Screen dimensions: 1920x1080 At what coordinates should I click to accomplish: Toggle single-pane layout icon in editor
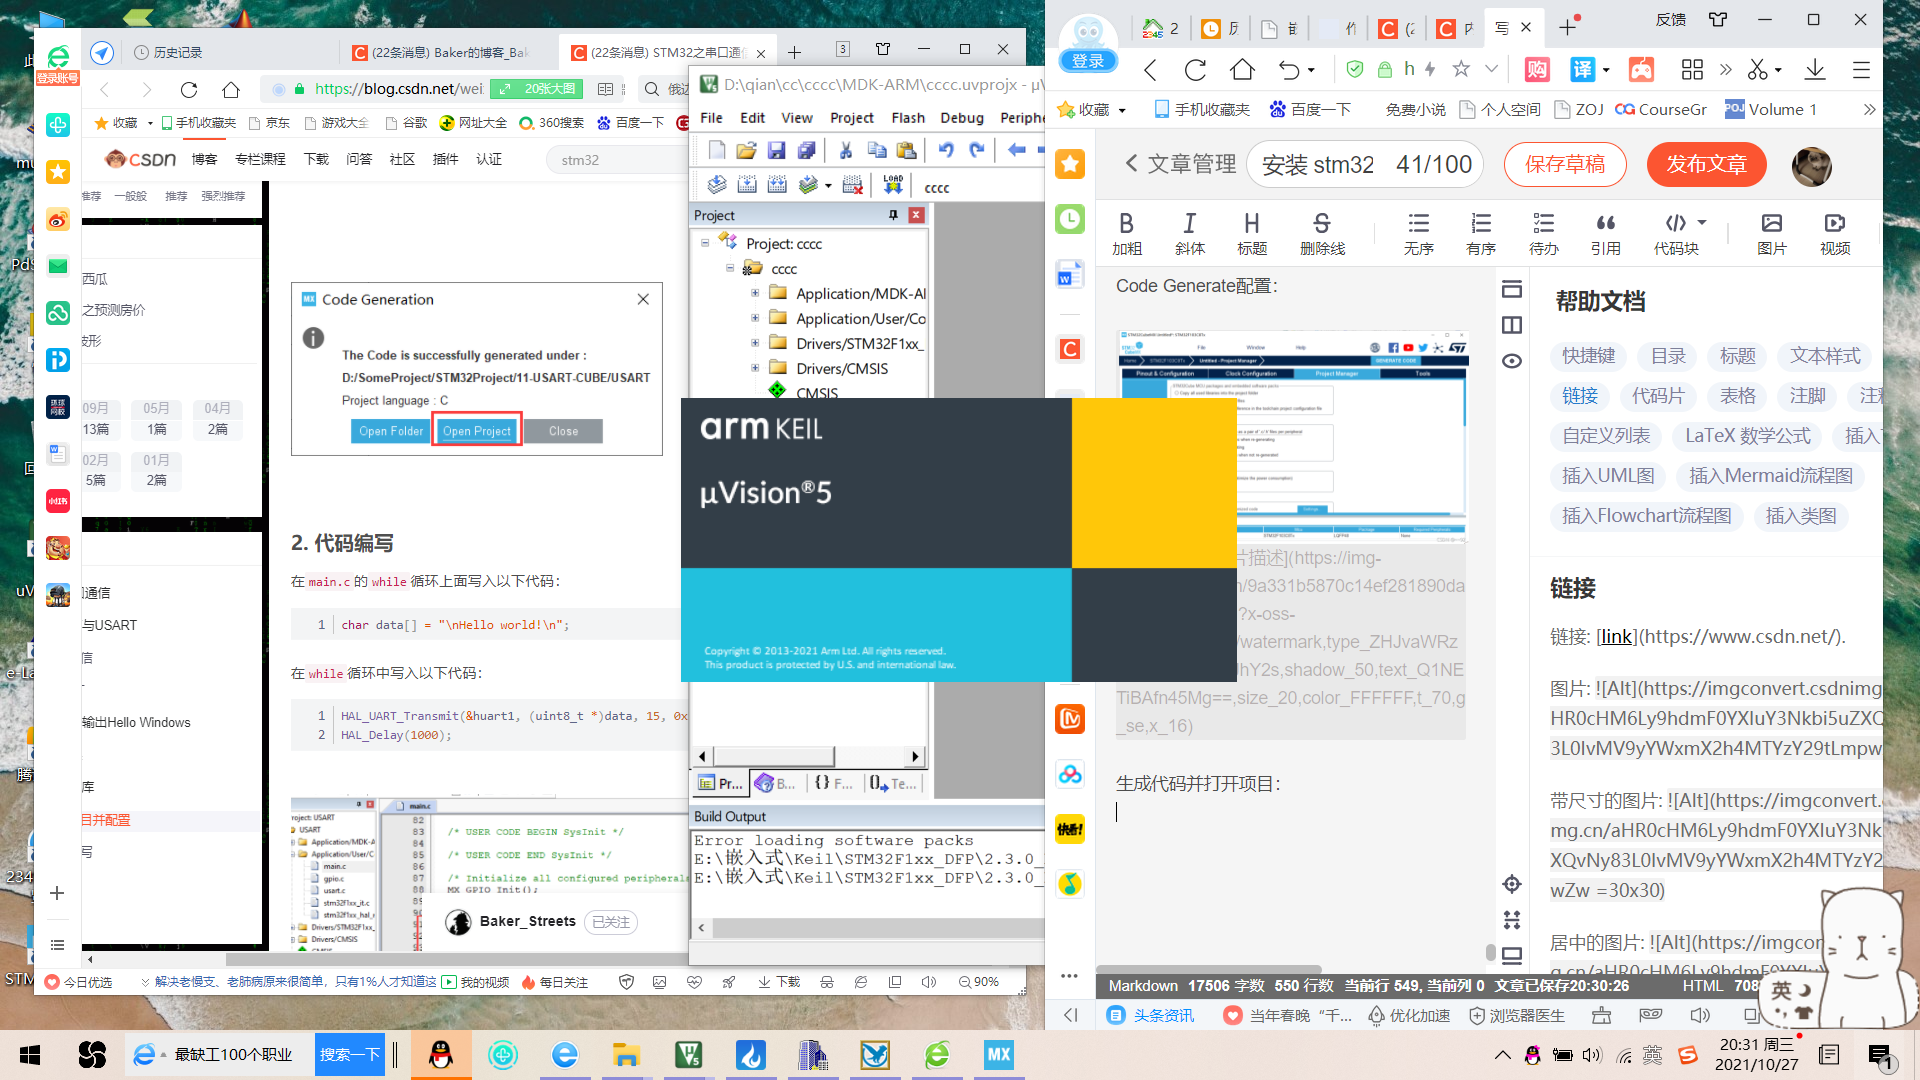[1512, 289]
